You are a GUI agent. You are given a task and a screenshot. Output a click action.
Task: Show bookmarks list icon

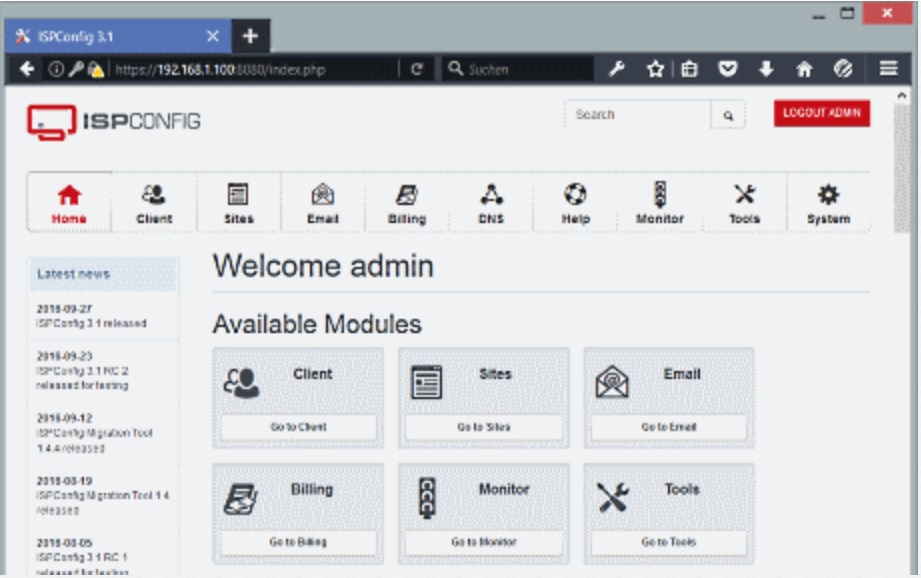point(689,69)
